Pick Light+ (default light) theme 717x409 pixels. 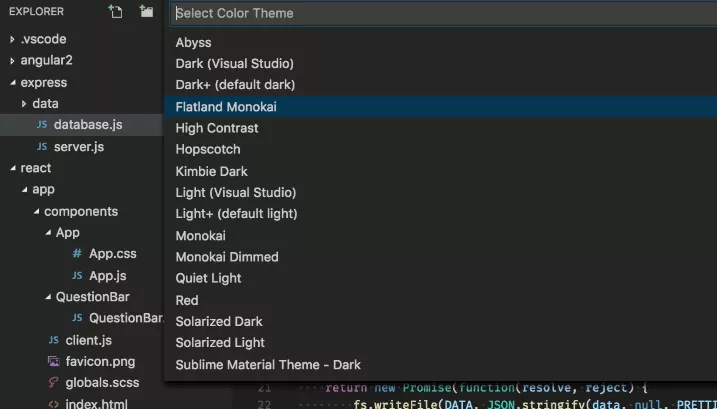click(x=440, y=214)
